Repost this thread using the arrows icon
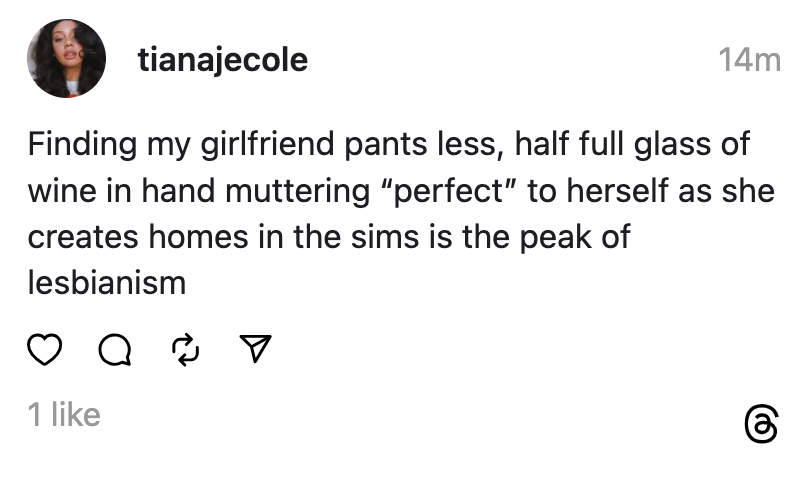Screen dimensions: 806x484 [x=185, y=349]
